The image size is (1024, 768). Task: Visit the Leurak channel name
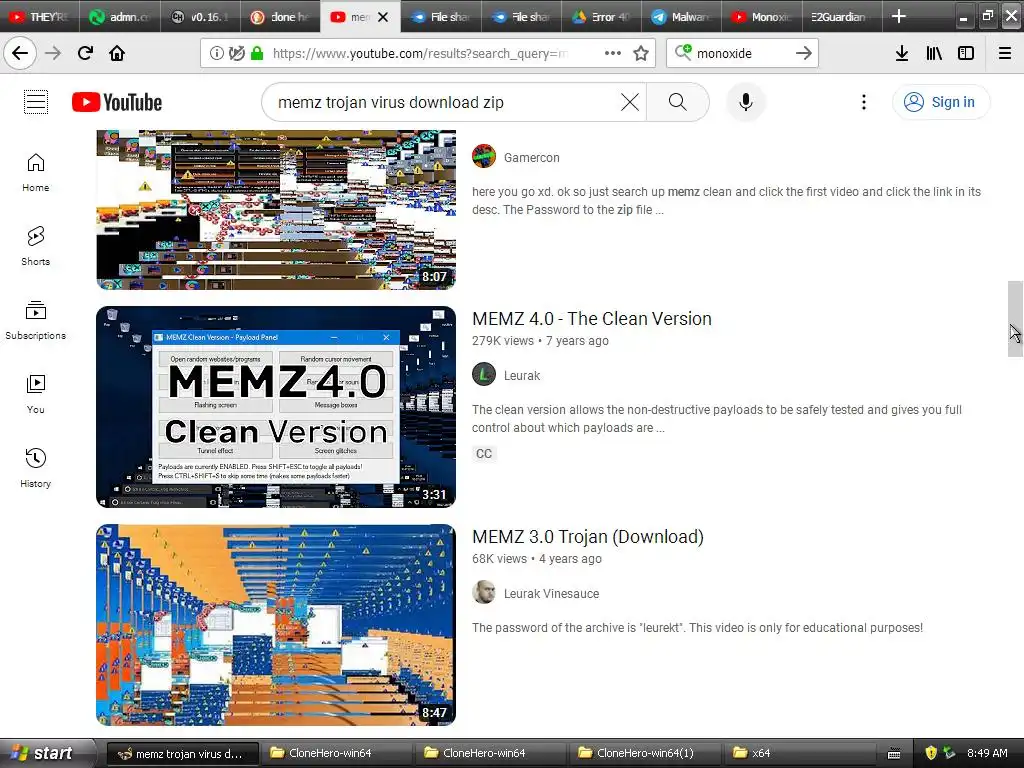pyautogui.click(x=522, y=376)
